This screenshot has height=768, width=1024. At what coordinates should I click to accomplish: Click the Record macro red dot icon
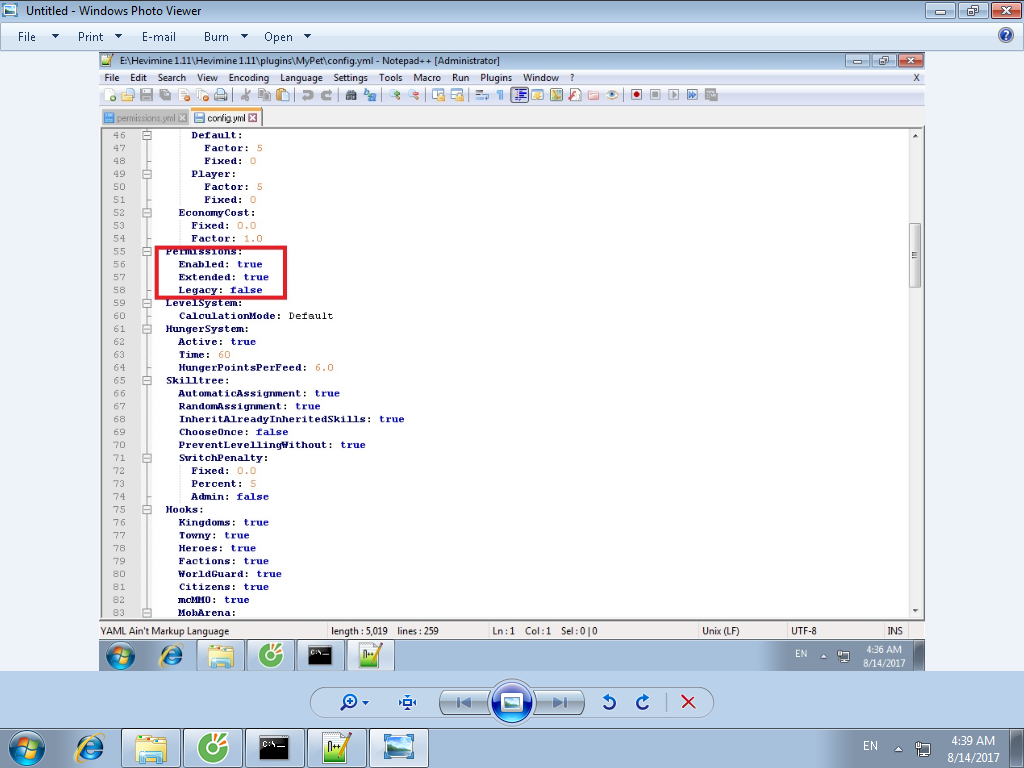636,95
